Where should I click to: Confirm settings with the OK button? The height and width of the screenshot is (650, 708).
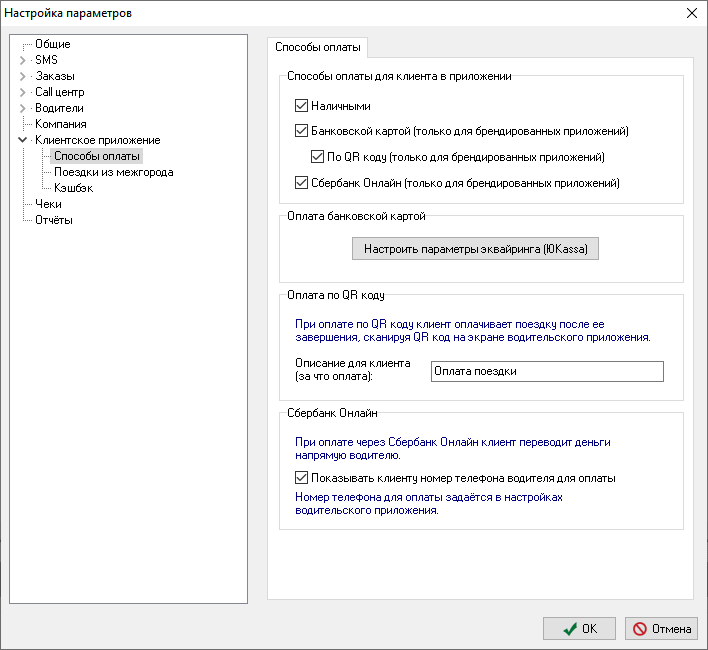(579, 629)
